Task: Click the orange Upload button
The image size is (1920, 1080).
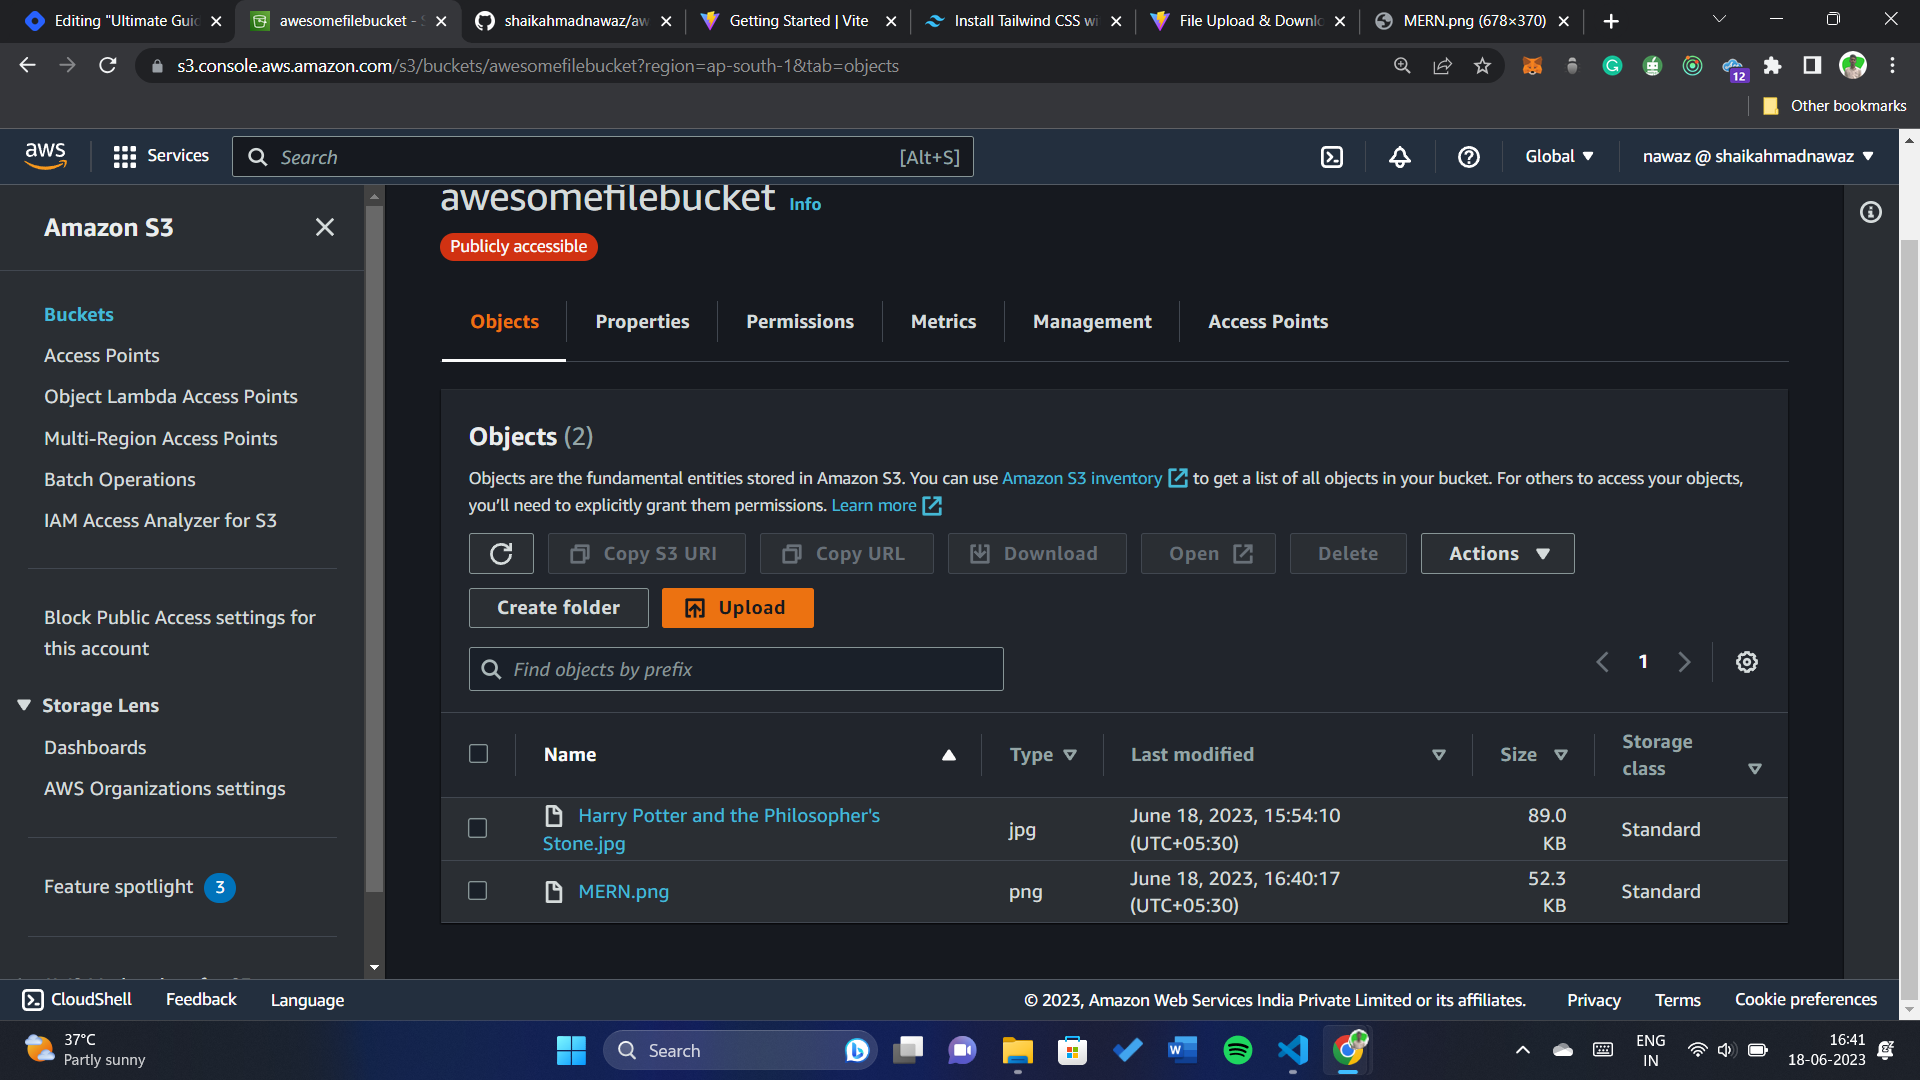Action: (737, 608)
